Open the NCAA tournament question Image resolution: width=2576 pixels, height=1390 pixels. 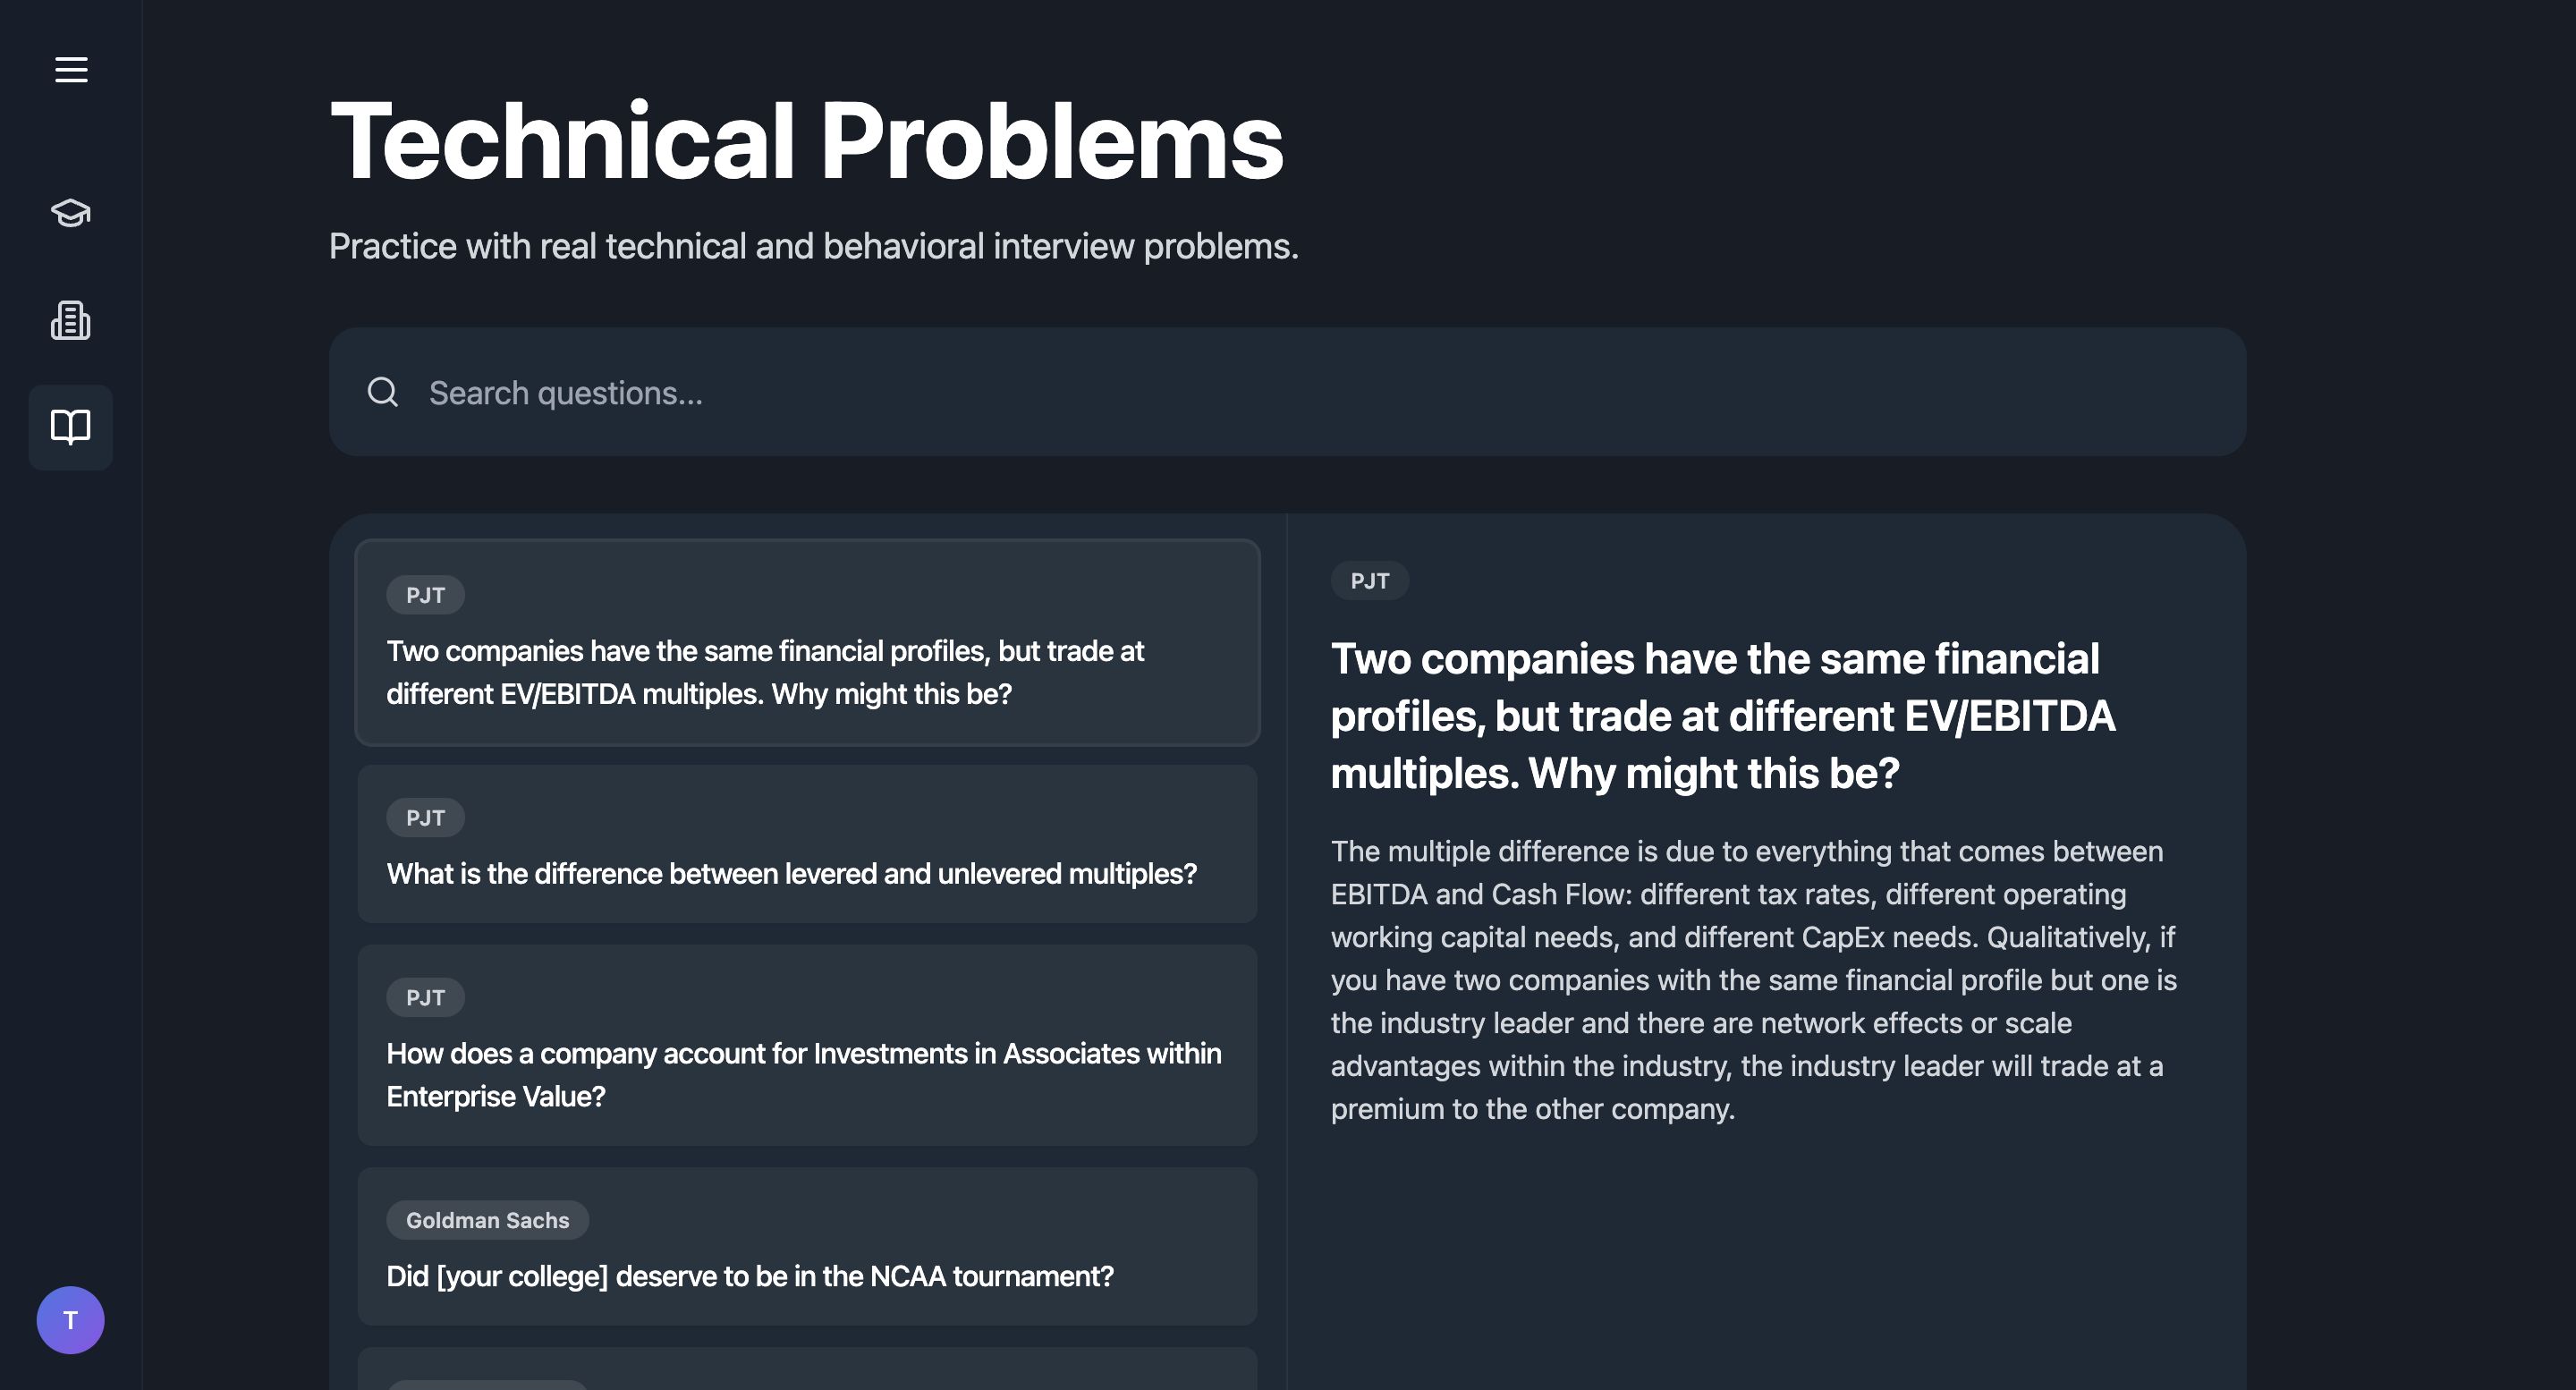(807, 1246)
